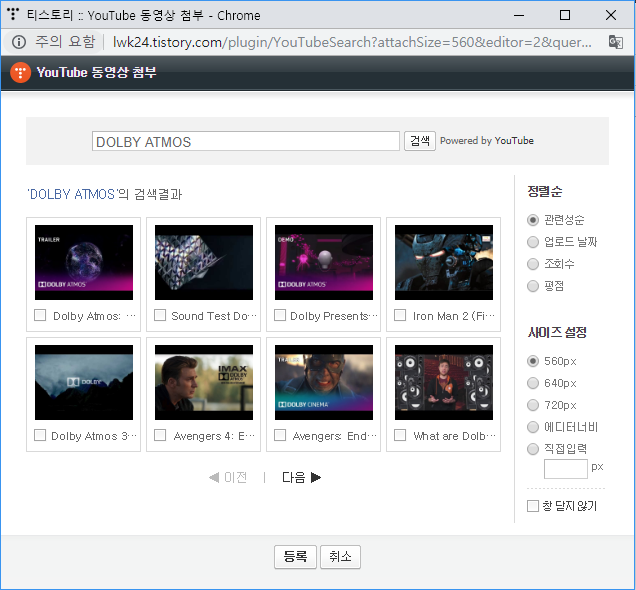Click the Tistory orange logo icon
The height and width of the screenshot is (590, 636).
click(20, 73)
